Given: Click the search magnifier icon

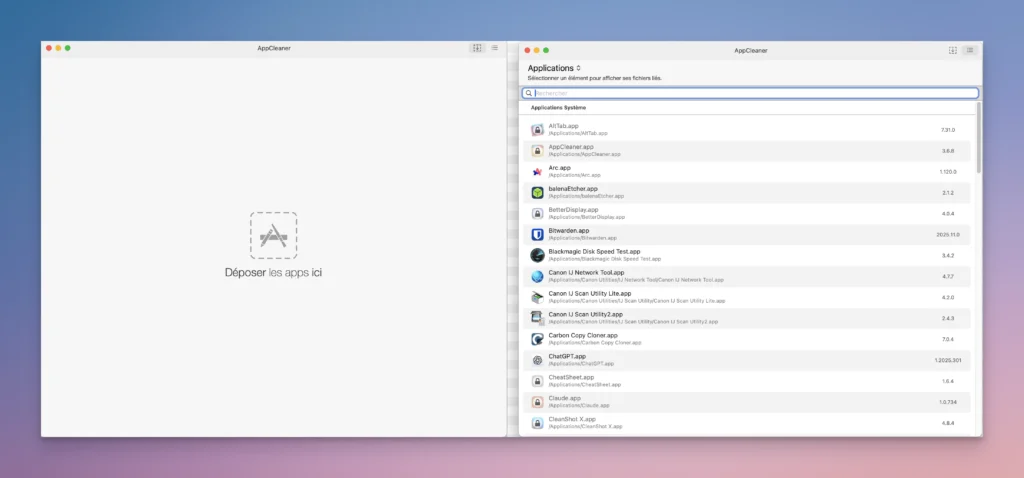Looking at the screenshot, I should [x=529, y=93].
